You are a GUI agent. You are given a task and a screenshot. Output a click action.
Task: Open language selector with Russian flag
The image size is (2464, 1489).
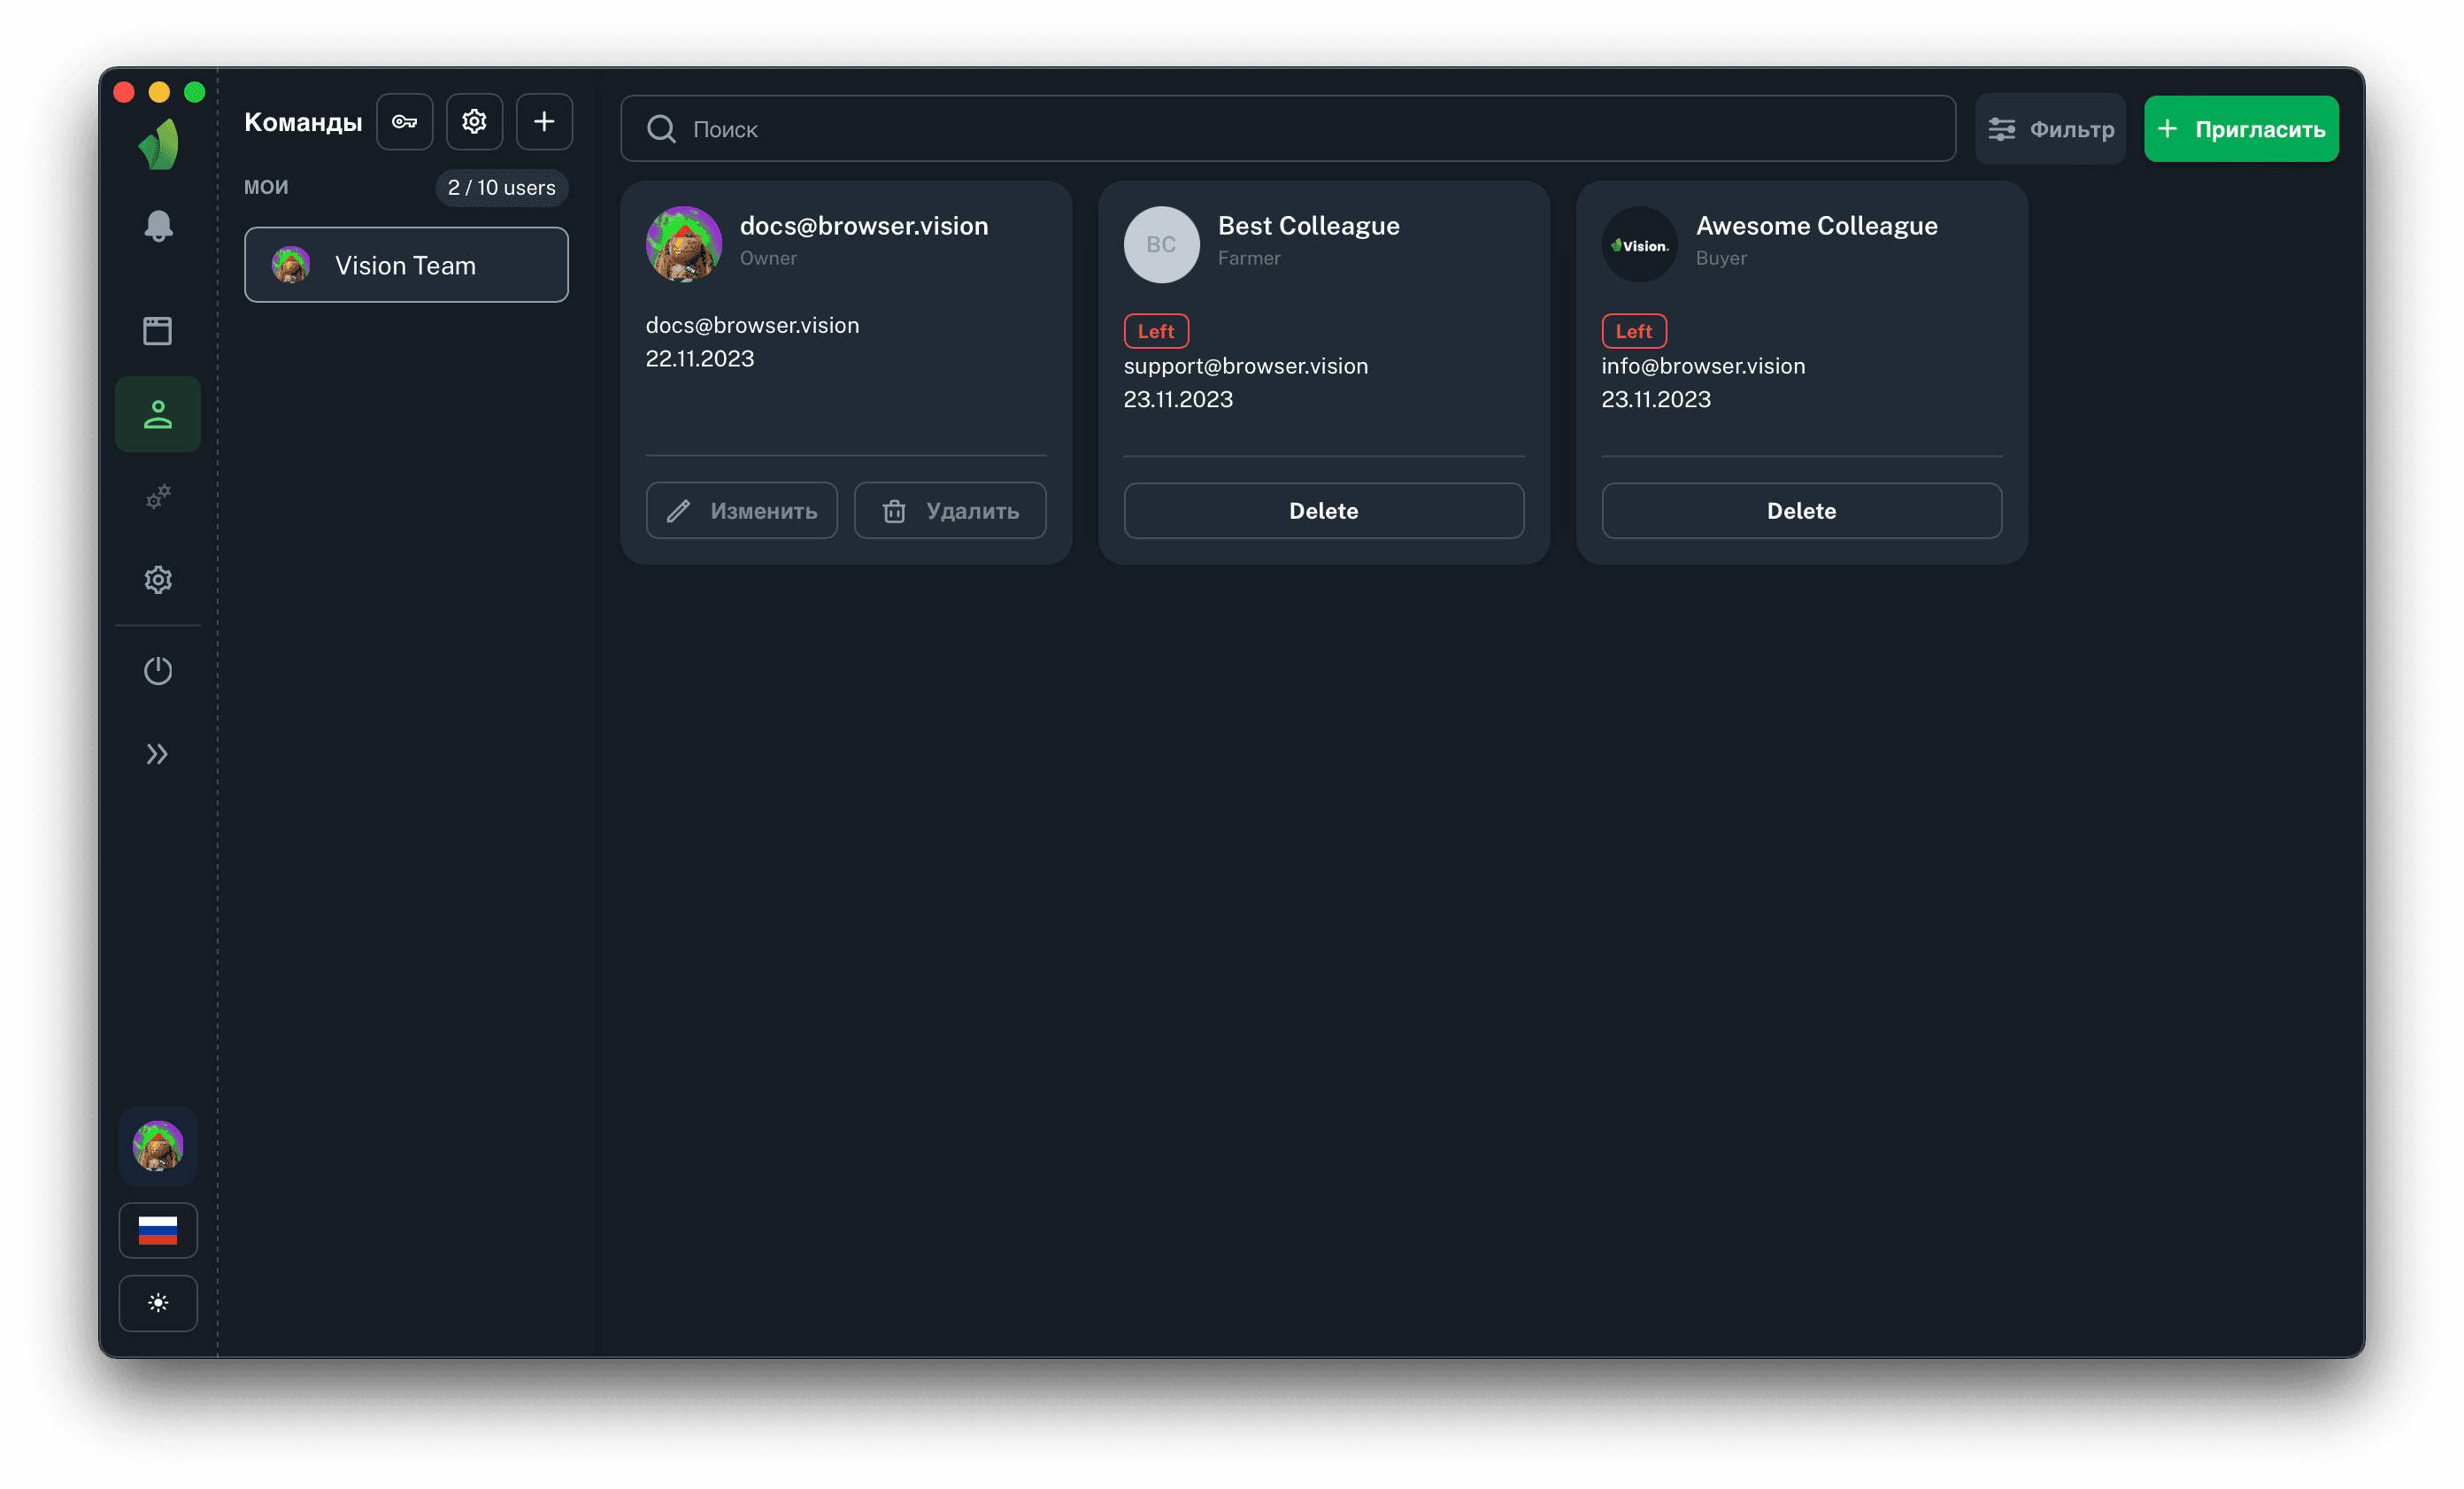click(x=158, y=1230)
